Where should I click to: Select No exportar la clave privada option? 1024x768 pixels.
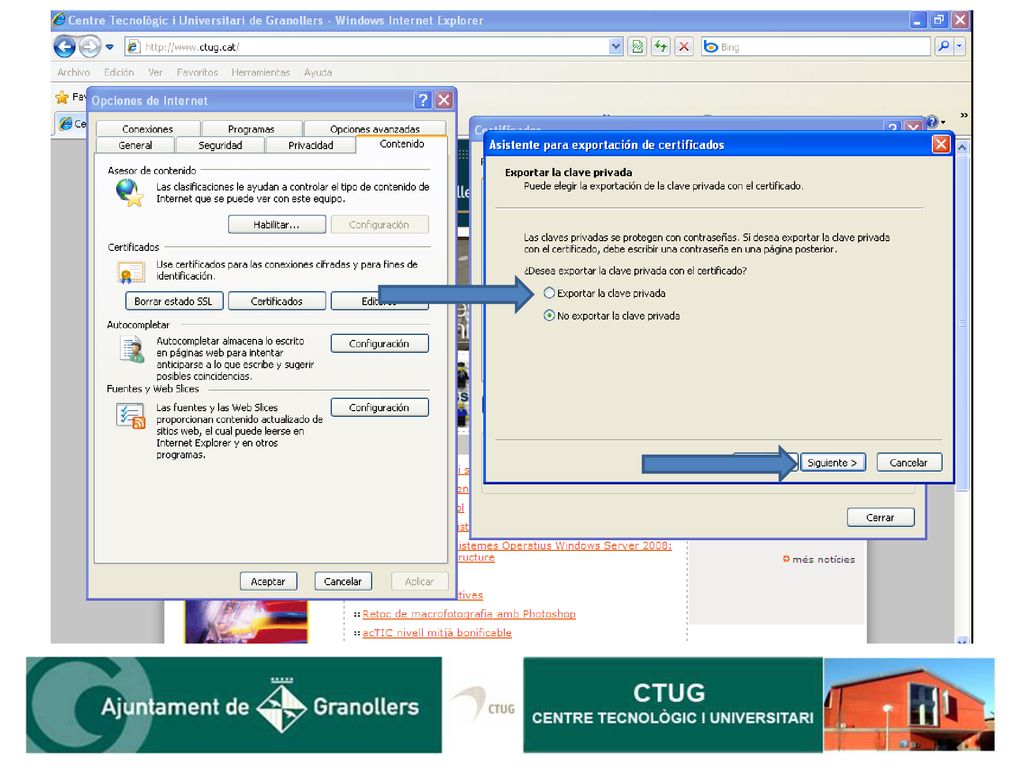coord(612,315)
